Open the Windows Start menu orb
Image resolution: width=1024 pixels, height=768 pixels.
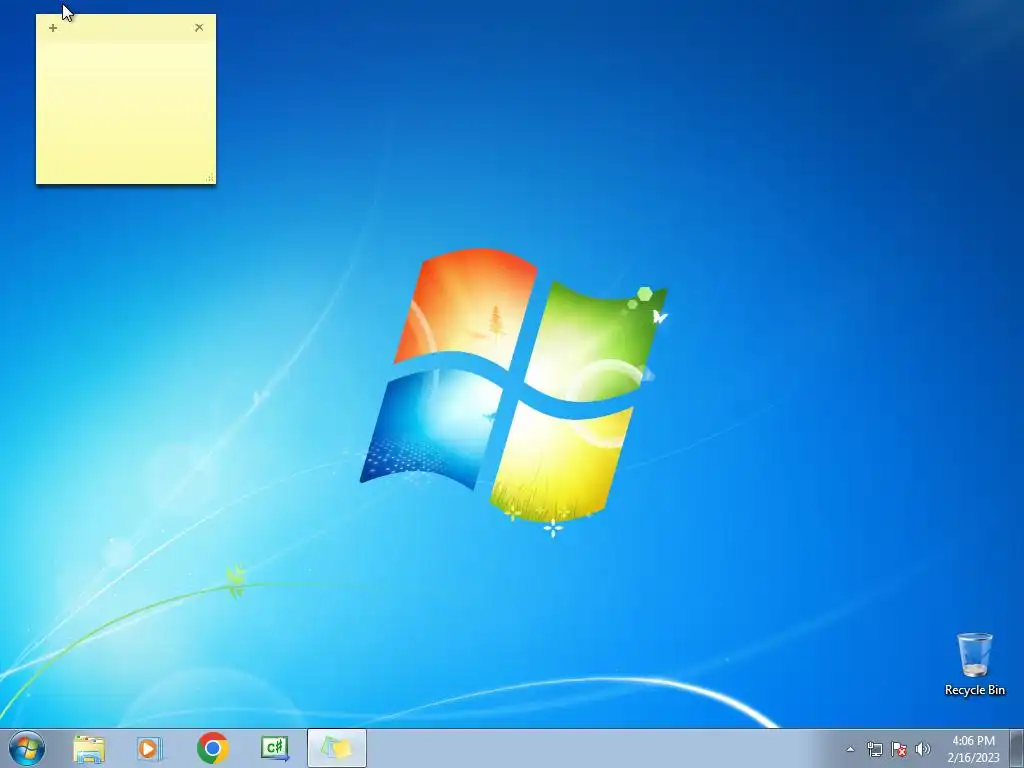pos(27,748)
